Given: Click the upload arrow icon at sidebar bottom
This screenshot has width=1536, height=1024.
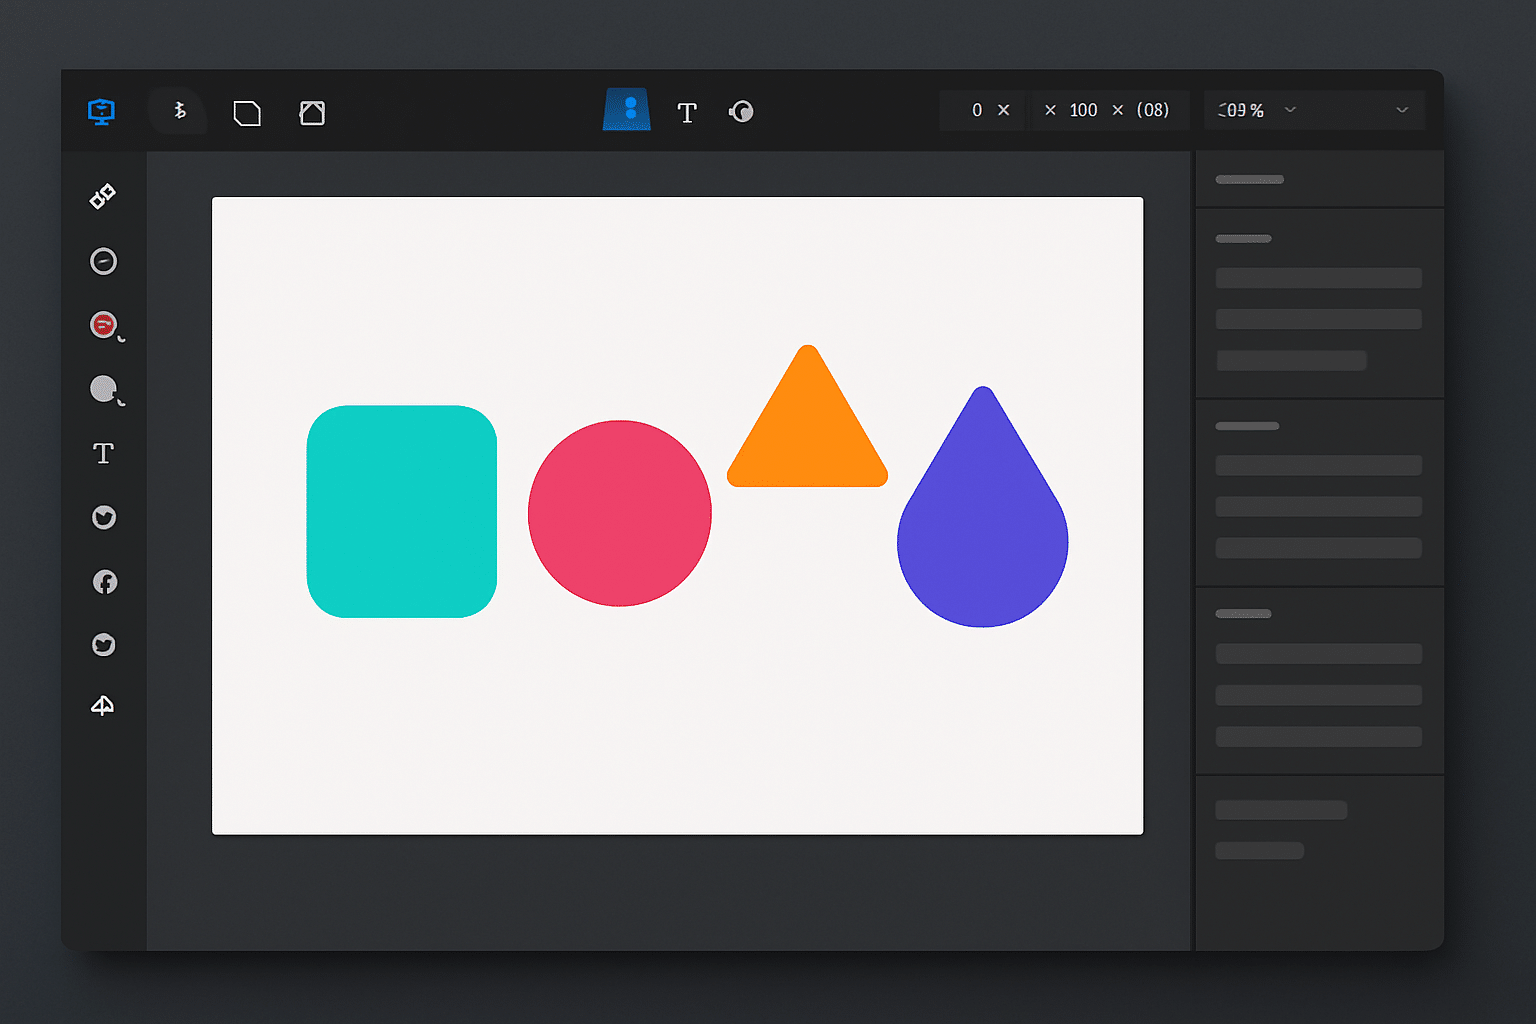Looking at the screenshot, I should tap(103, 706).
